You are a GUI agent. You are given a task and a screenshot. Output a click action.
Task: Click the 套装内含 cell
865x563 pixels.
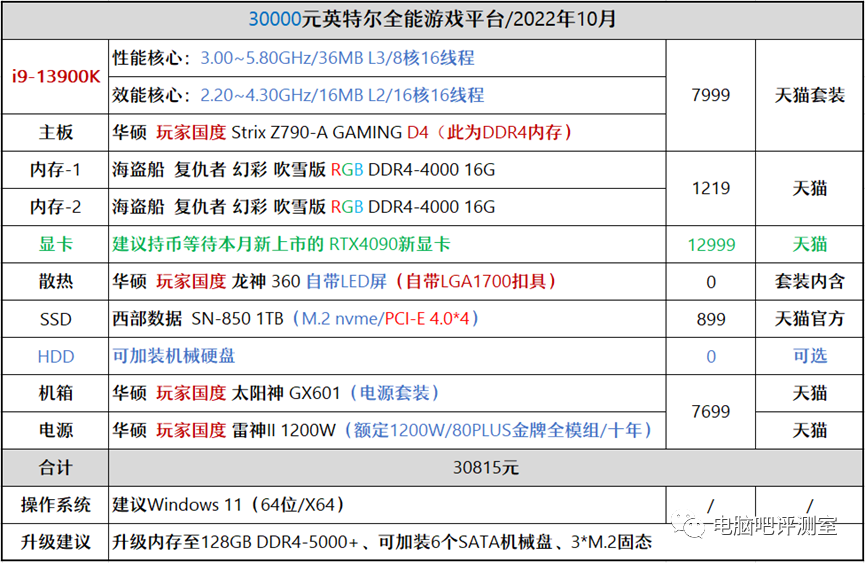click(809, 282)
